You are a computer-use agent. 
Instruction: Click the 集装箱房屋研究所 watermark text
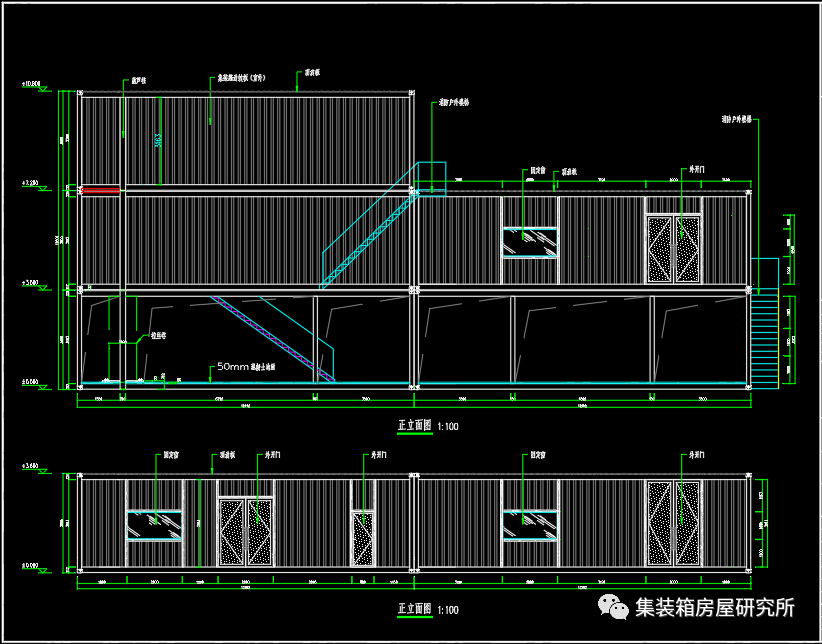(714, 607)
